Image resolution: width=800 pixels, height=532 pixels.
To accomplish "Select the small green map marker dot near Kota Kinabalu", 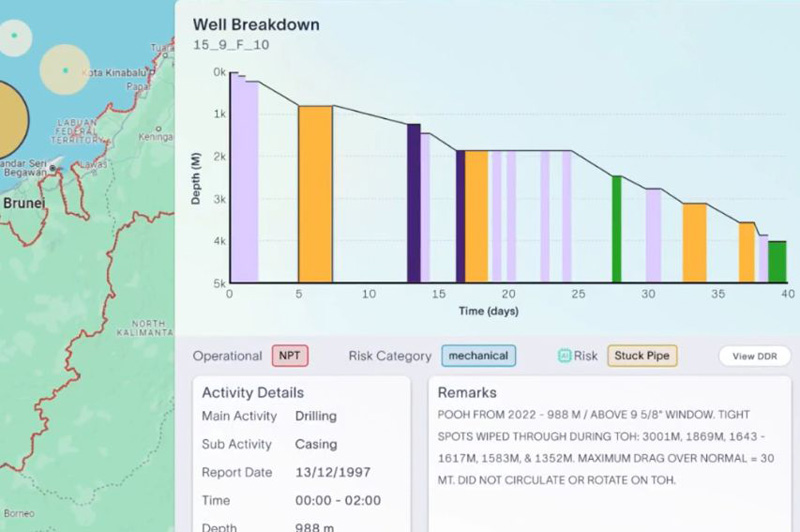I will (65, 70).
